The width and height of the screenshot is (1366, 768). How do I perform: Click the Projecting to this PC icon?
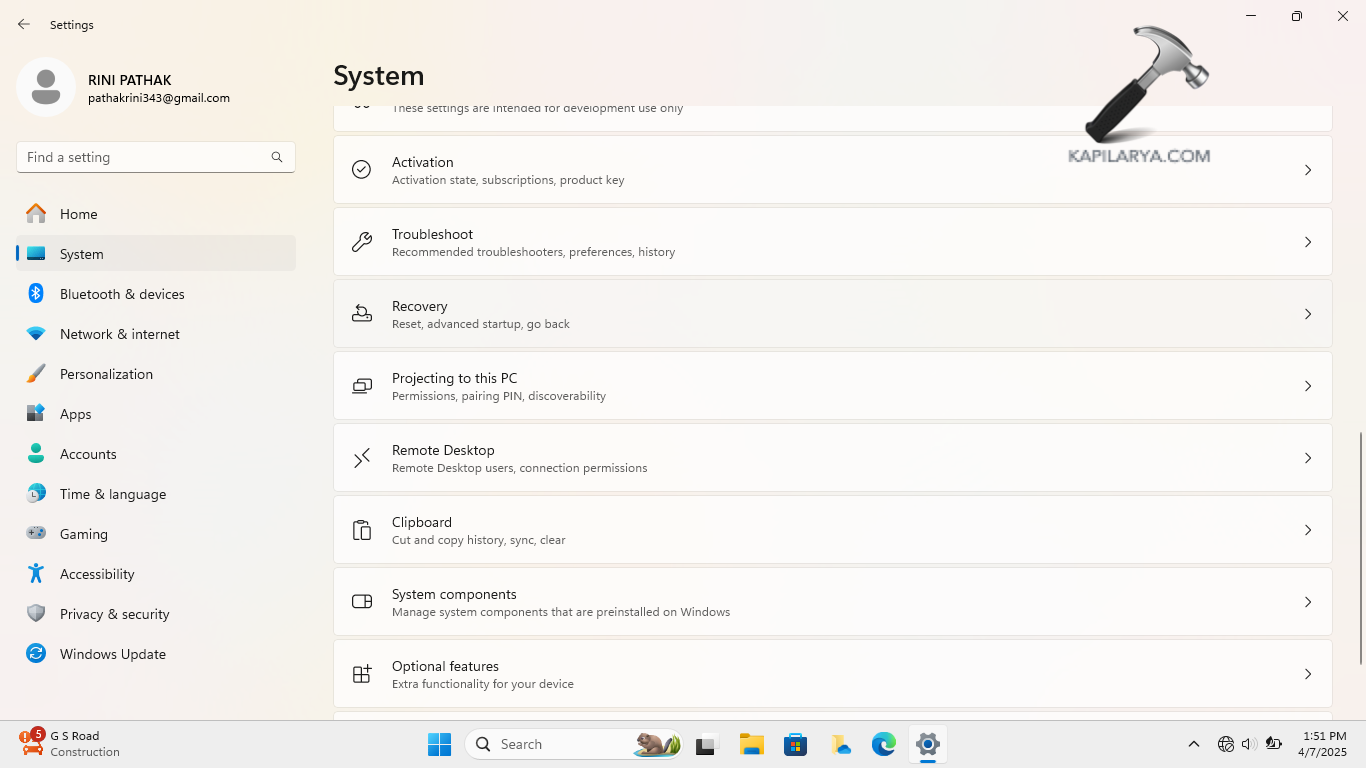pos(362,386)
